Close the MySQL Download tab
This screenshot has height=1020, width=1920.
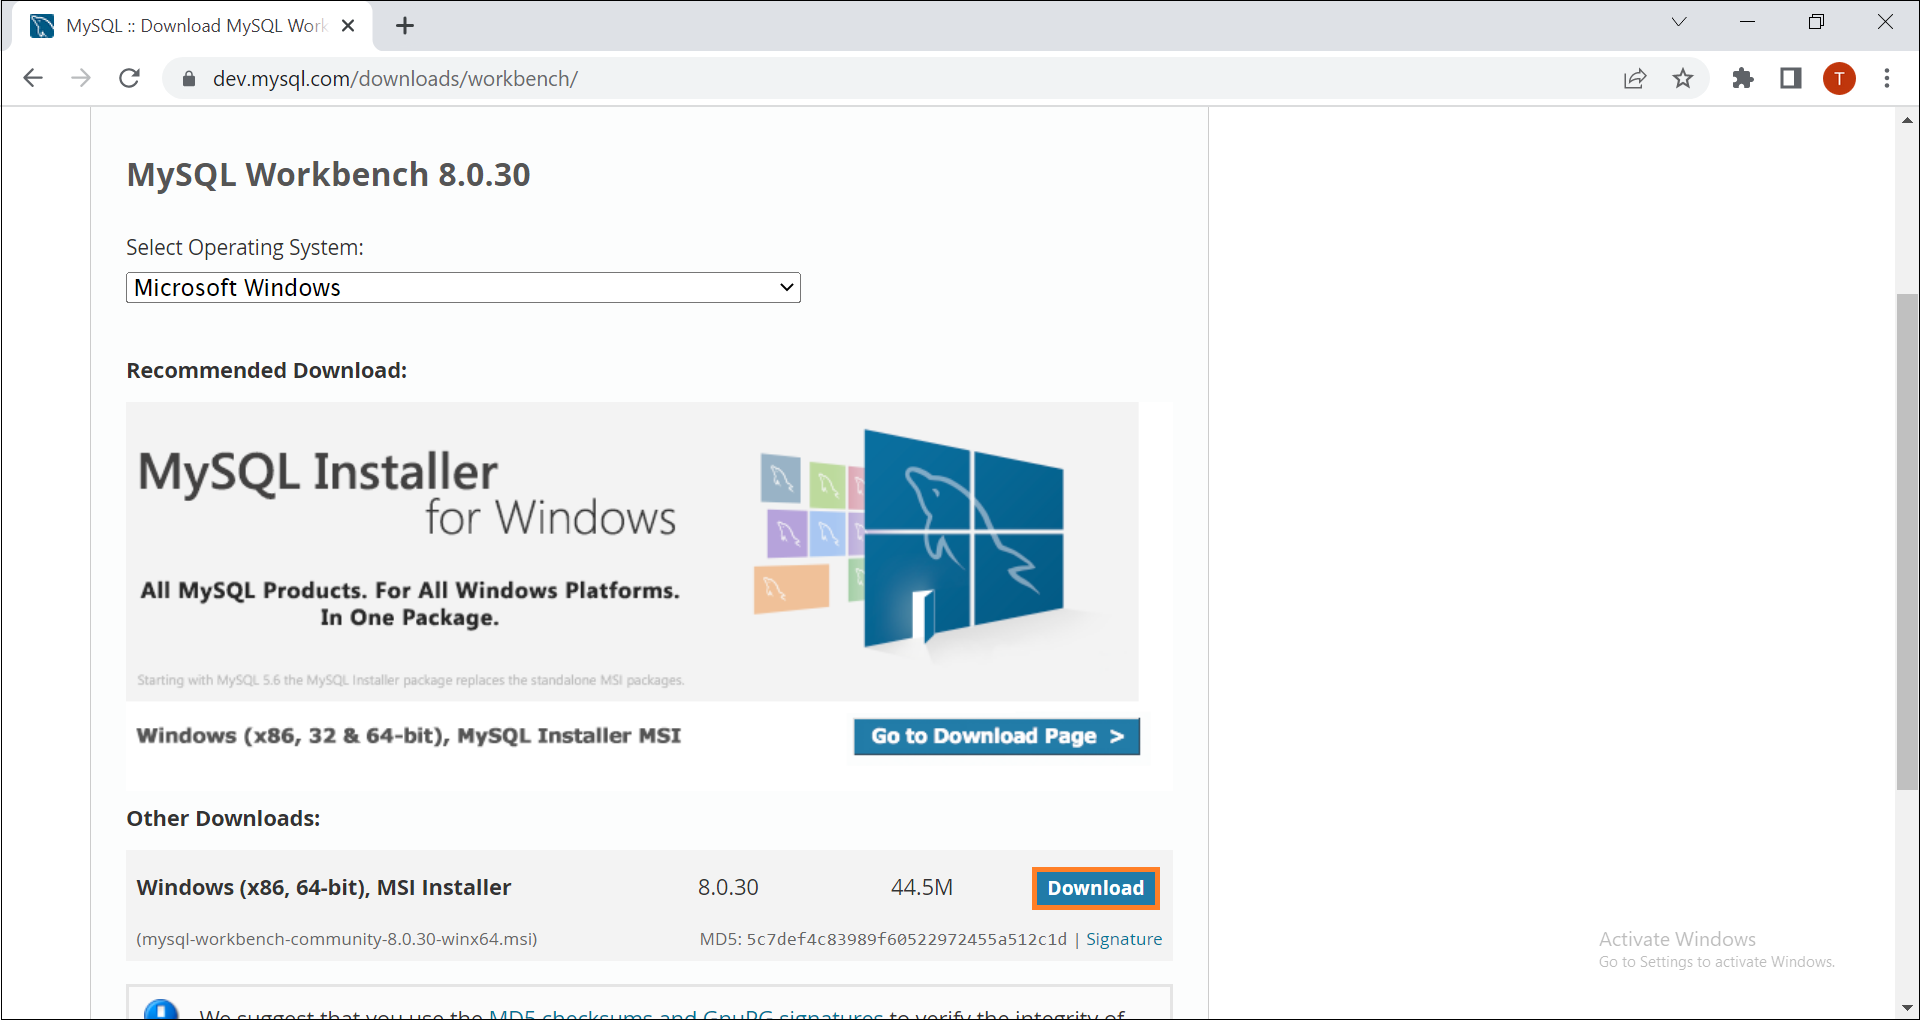(x=348, y=26)
